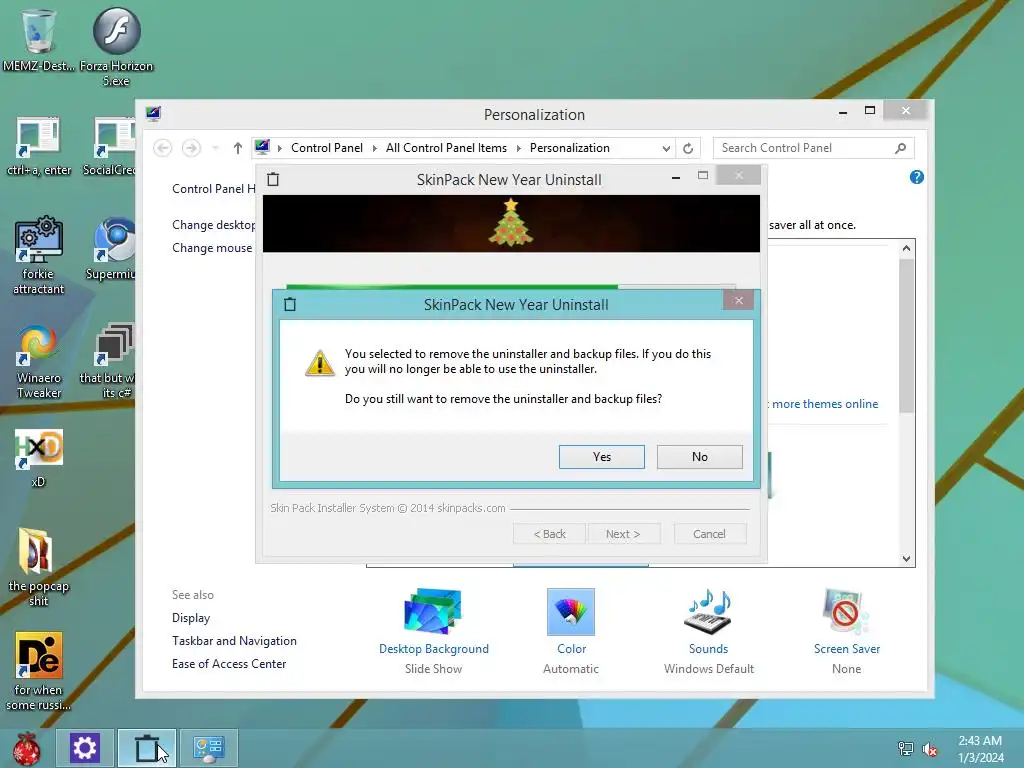The height and width of the screenshot is (768, 1024).
Task: Select the Forza Horizon 5.exe desktop icon
Action: (116, 47)
